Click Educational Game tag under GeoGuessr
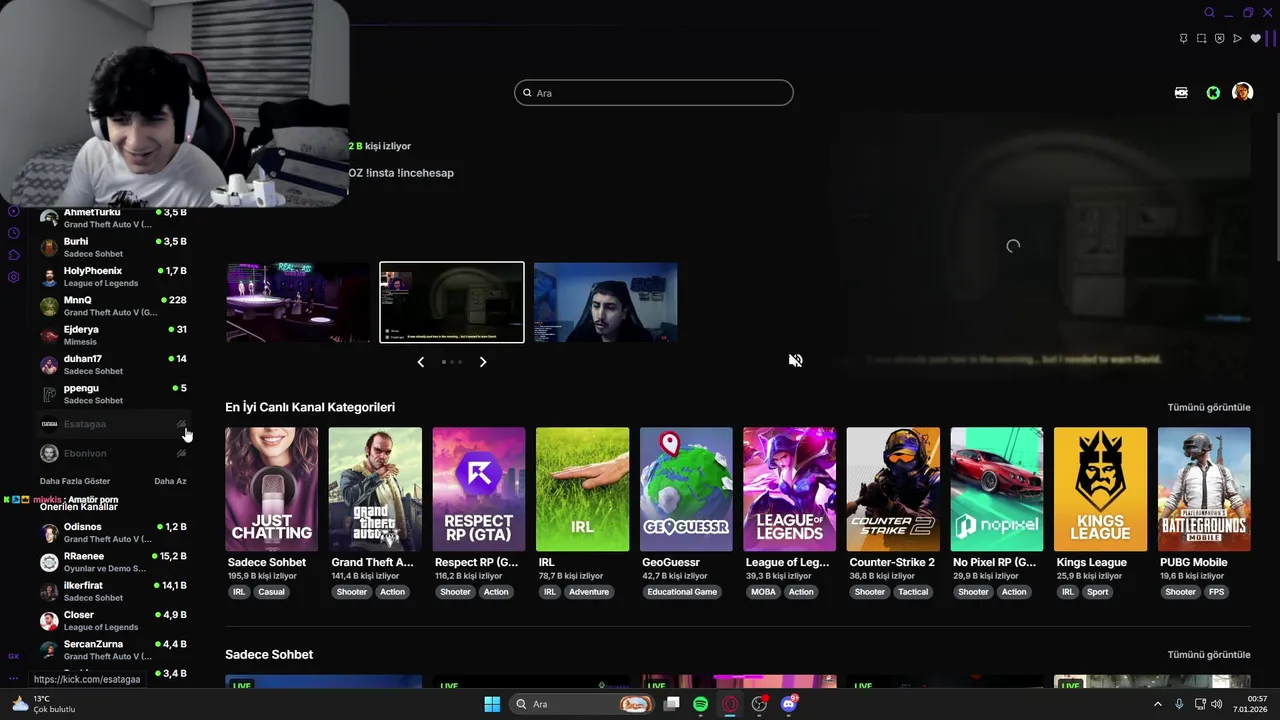This screenshot has height=720, width=1280. 682,592
